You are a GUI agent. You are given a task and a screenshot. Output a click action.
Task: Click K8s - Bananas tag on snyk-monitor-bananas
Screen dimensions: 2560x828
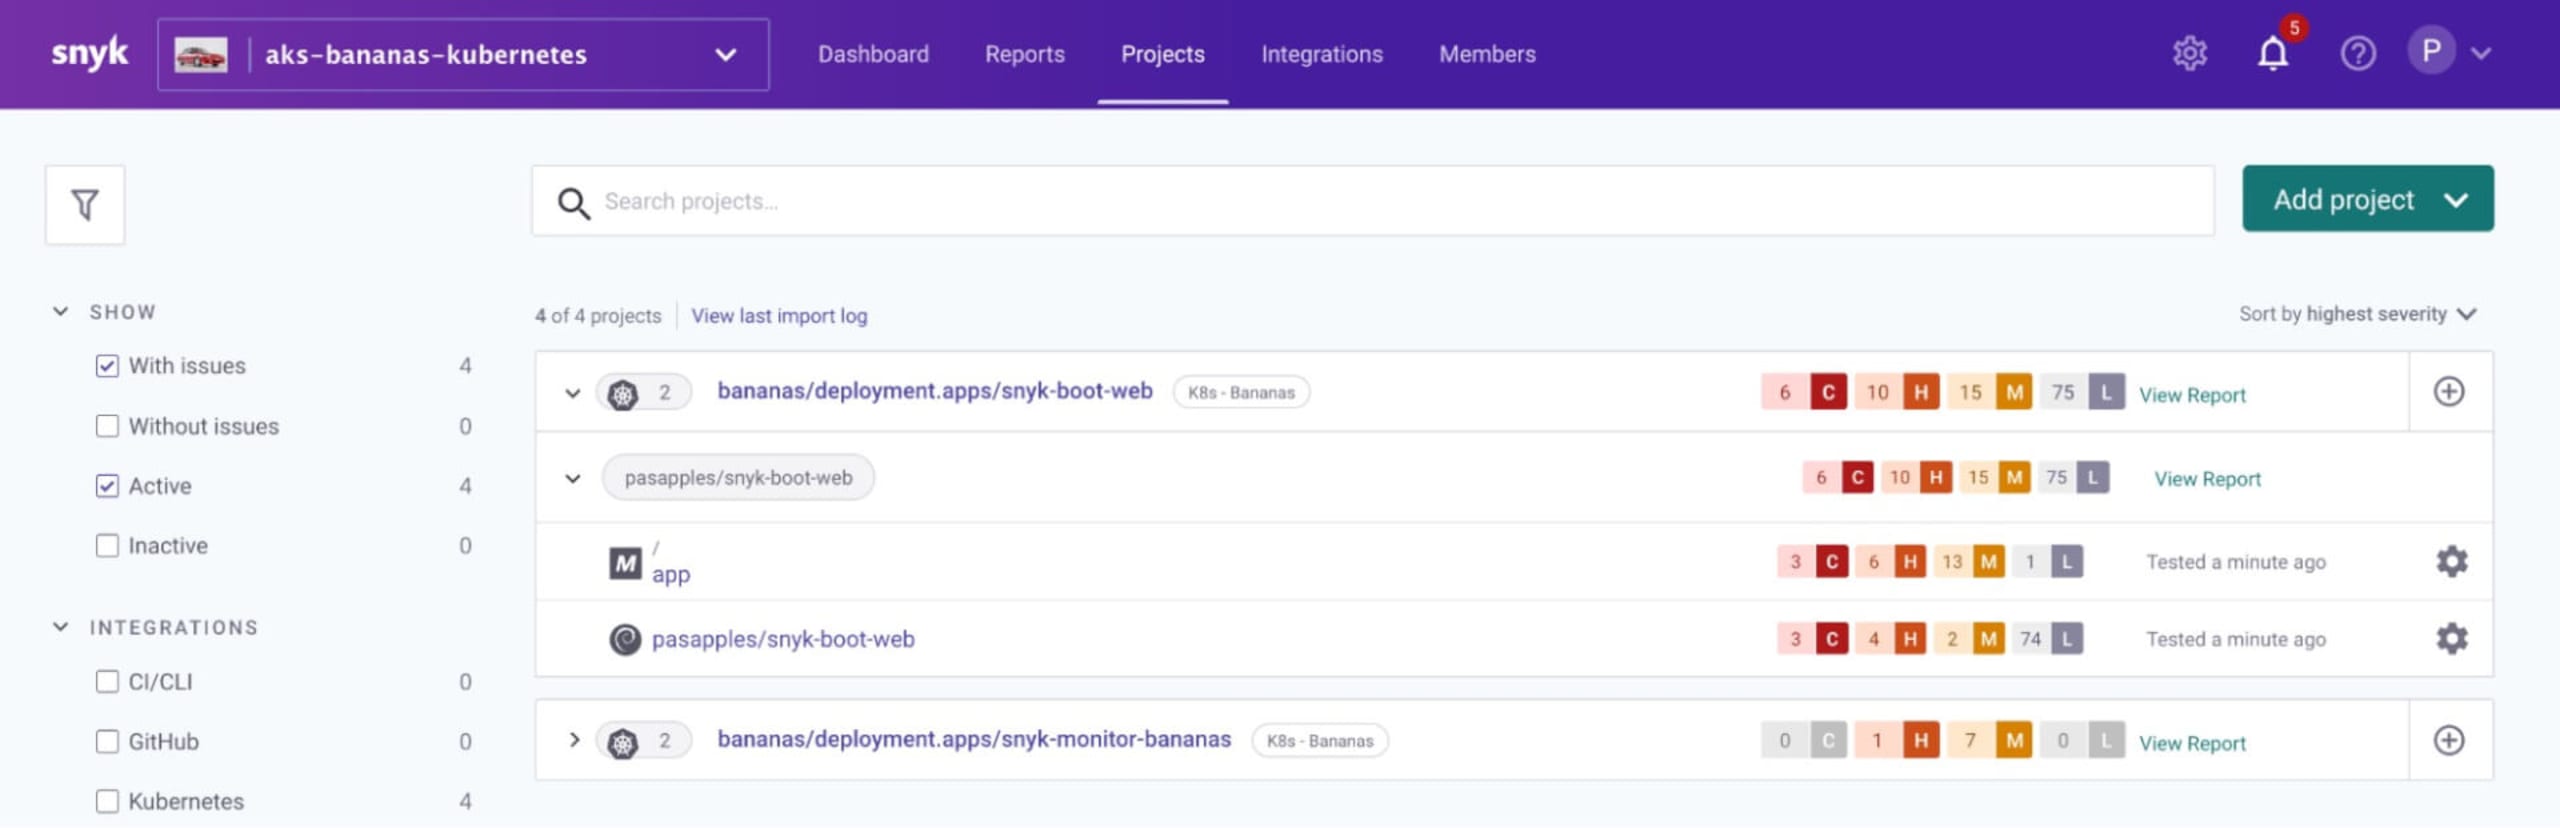[x=1320, y=742]
